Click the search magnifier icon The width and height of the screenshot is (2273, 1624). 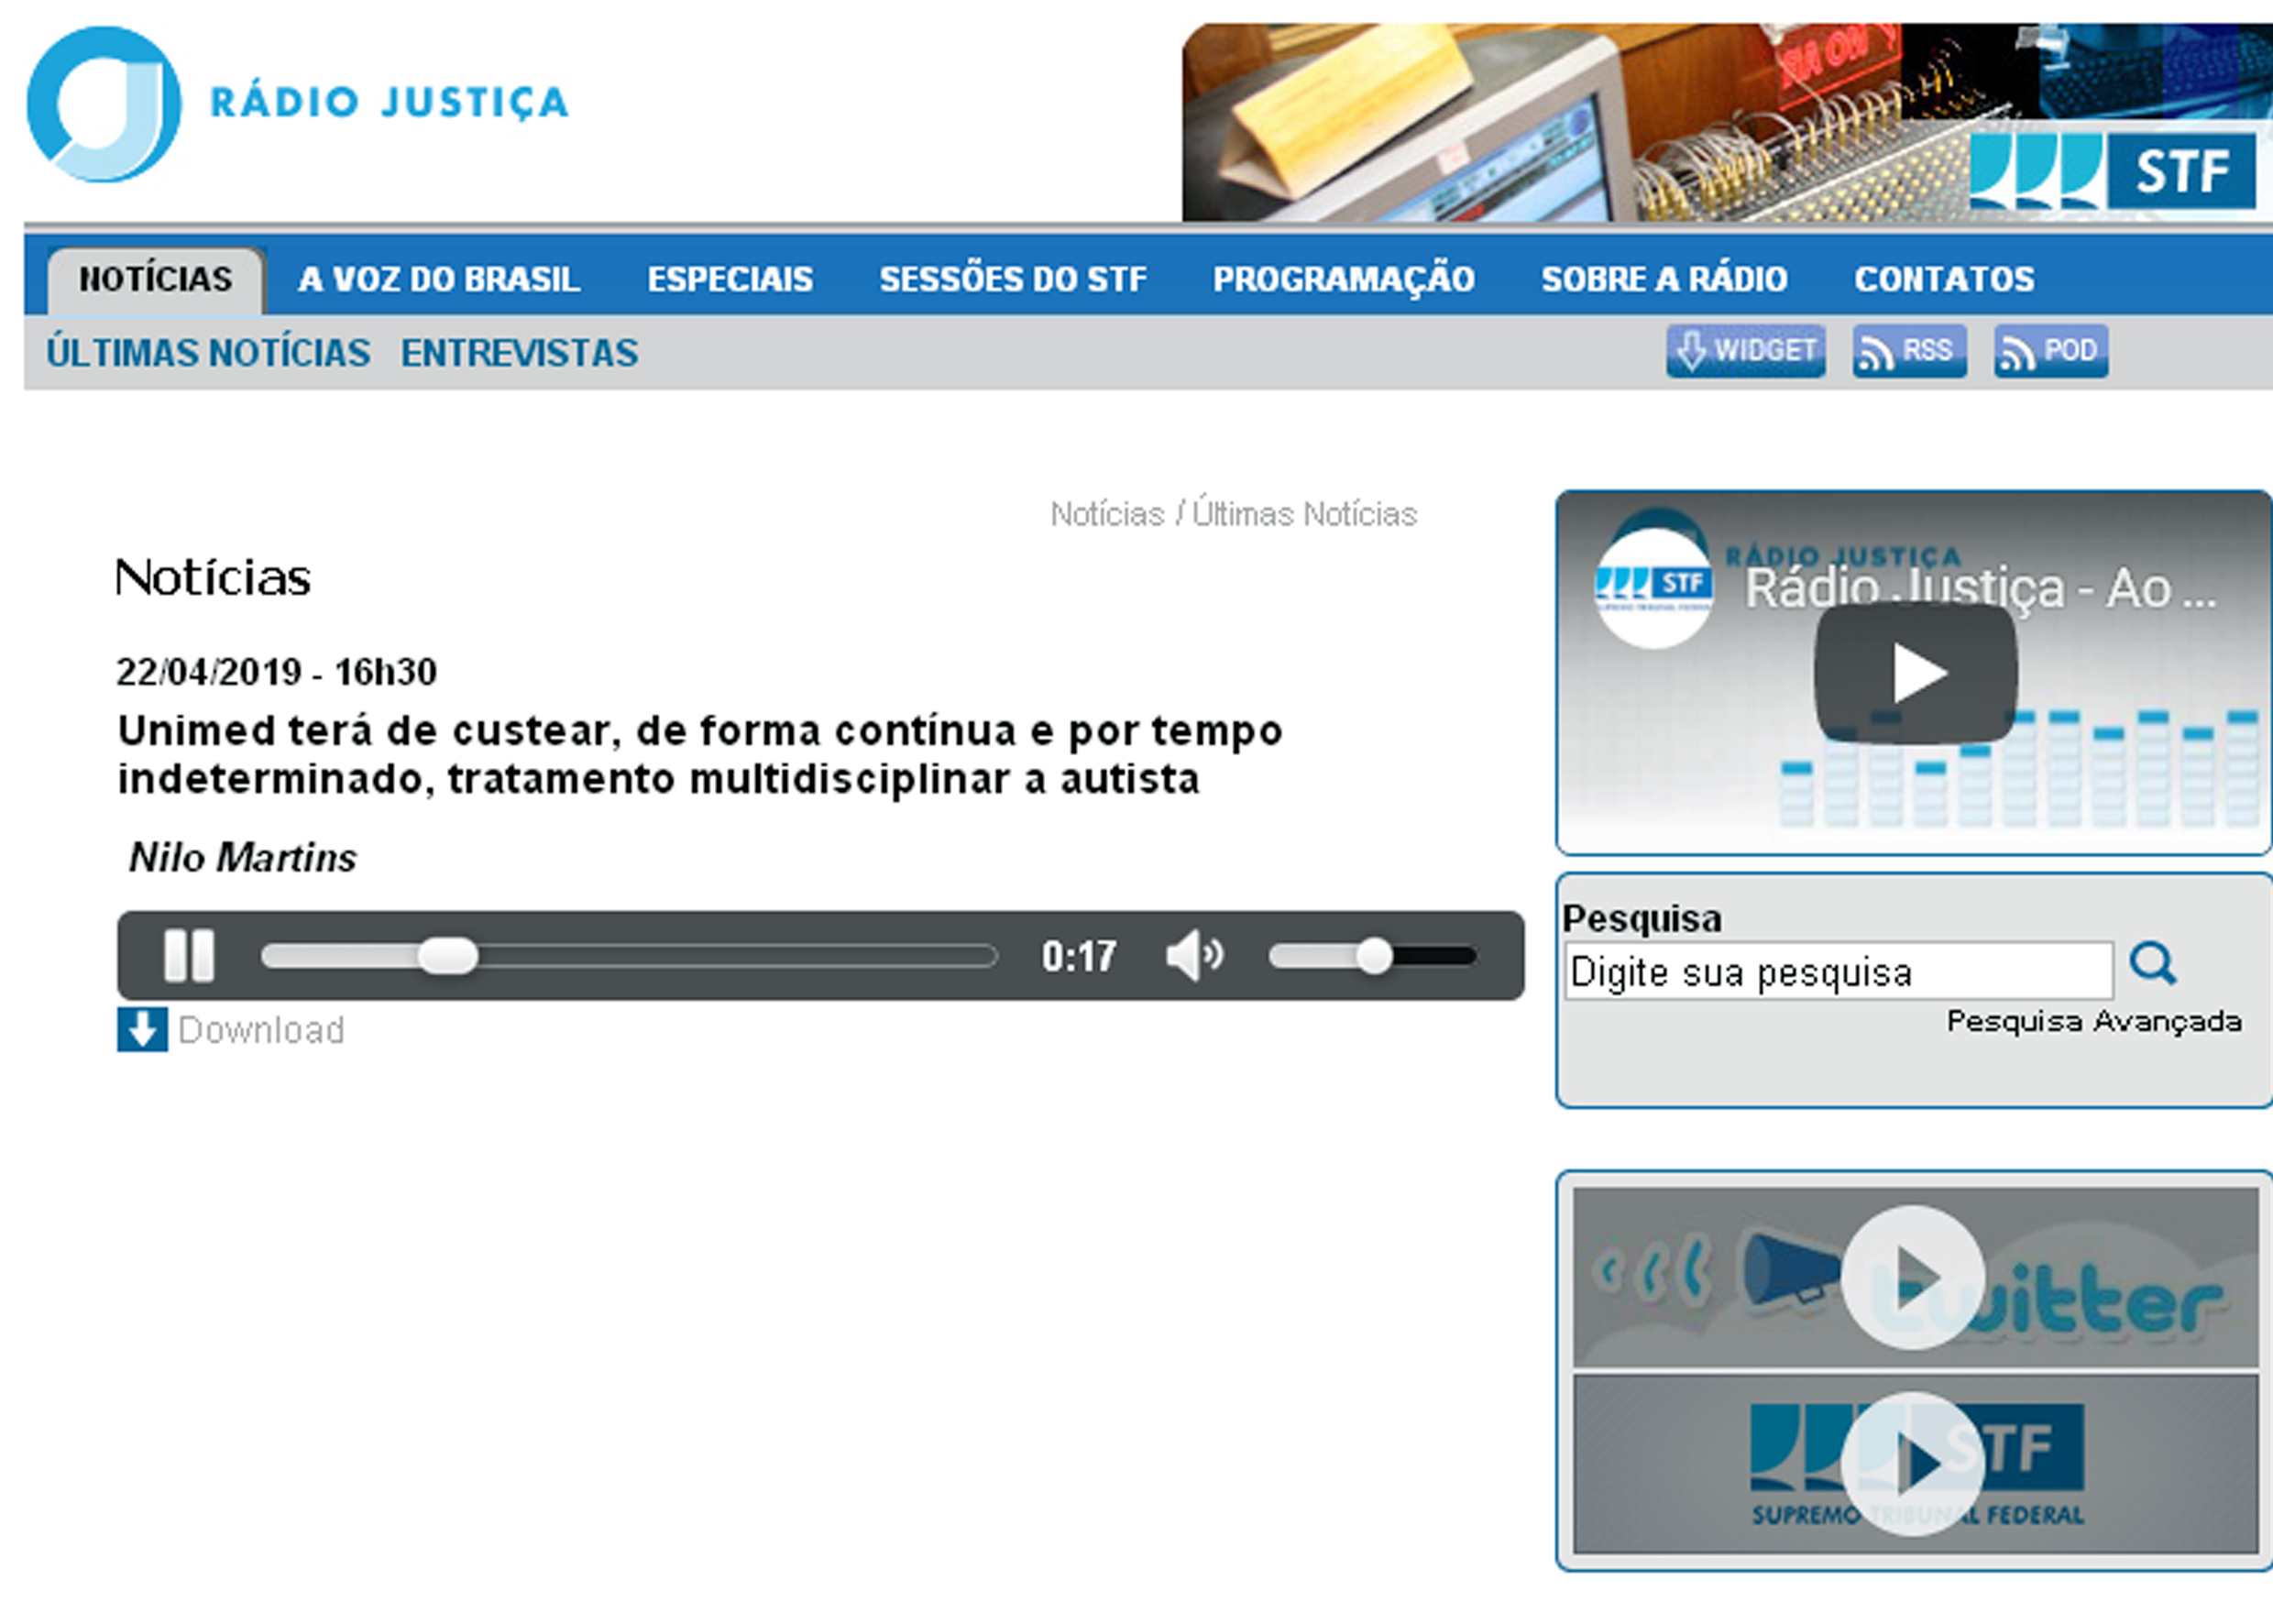pyautogui.click(x=2152, y=964)
